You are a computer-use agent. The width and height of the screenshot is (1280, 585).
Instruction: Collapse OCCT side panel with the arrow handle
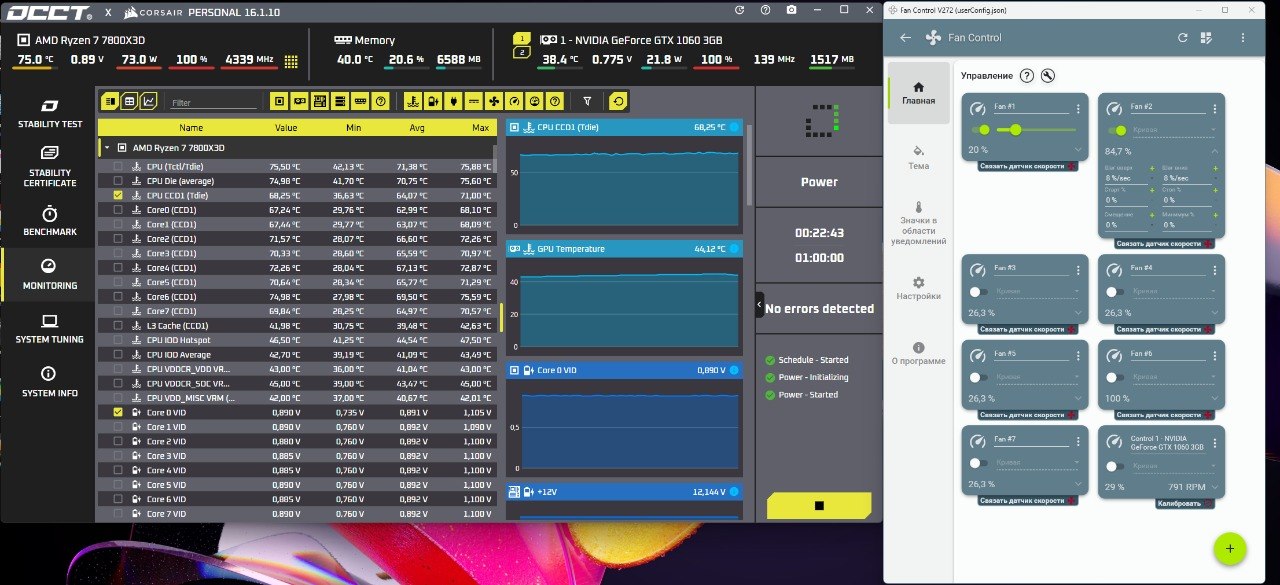759,305
